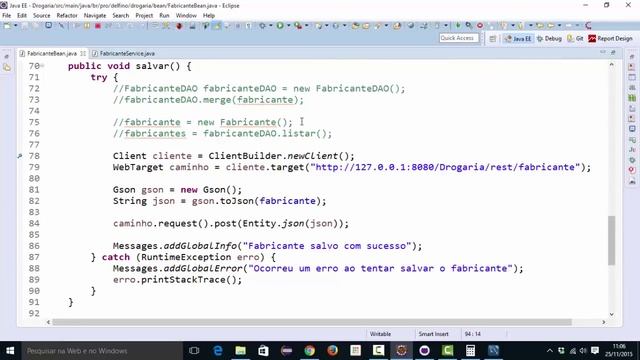Click the Windows Start button

(10, 351)
